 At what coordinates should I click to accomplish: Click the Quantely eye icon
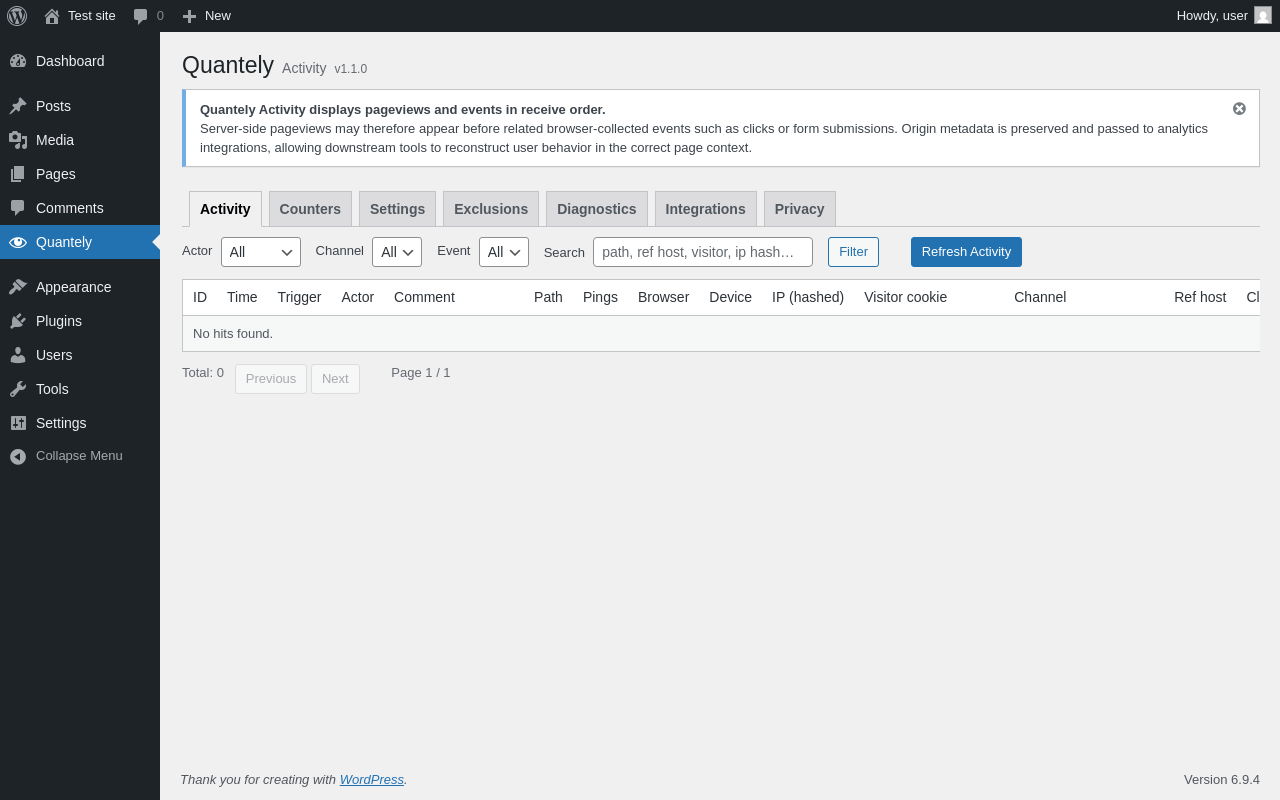coord(18,242)
